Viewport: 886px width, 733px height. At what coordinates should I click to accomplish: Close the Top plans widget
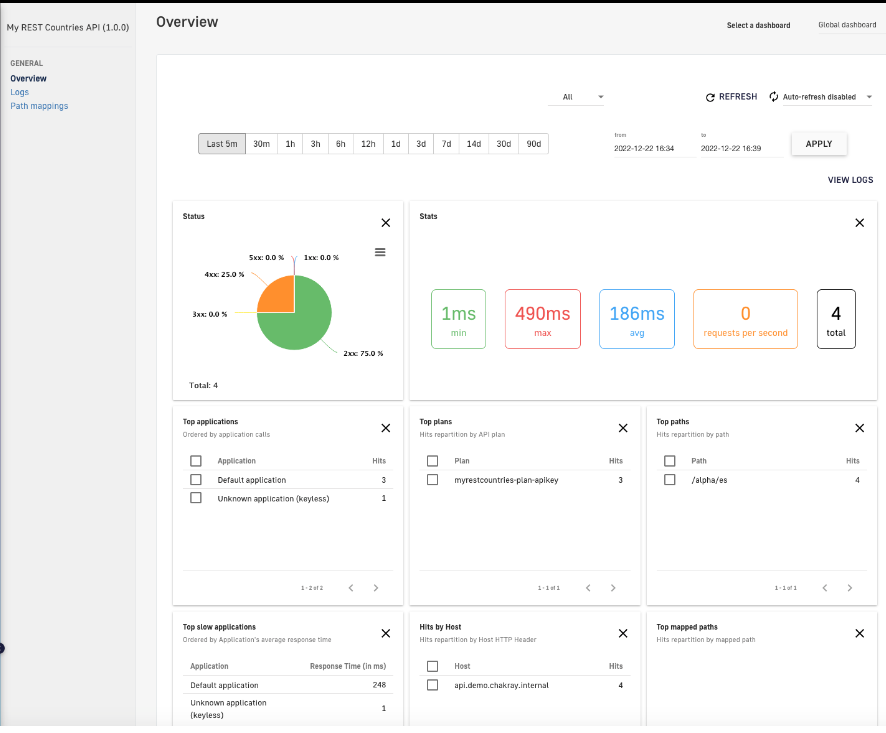[x=623, y=428]
